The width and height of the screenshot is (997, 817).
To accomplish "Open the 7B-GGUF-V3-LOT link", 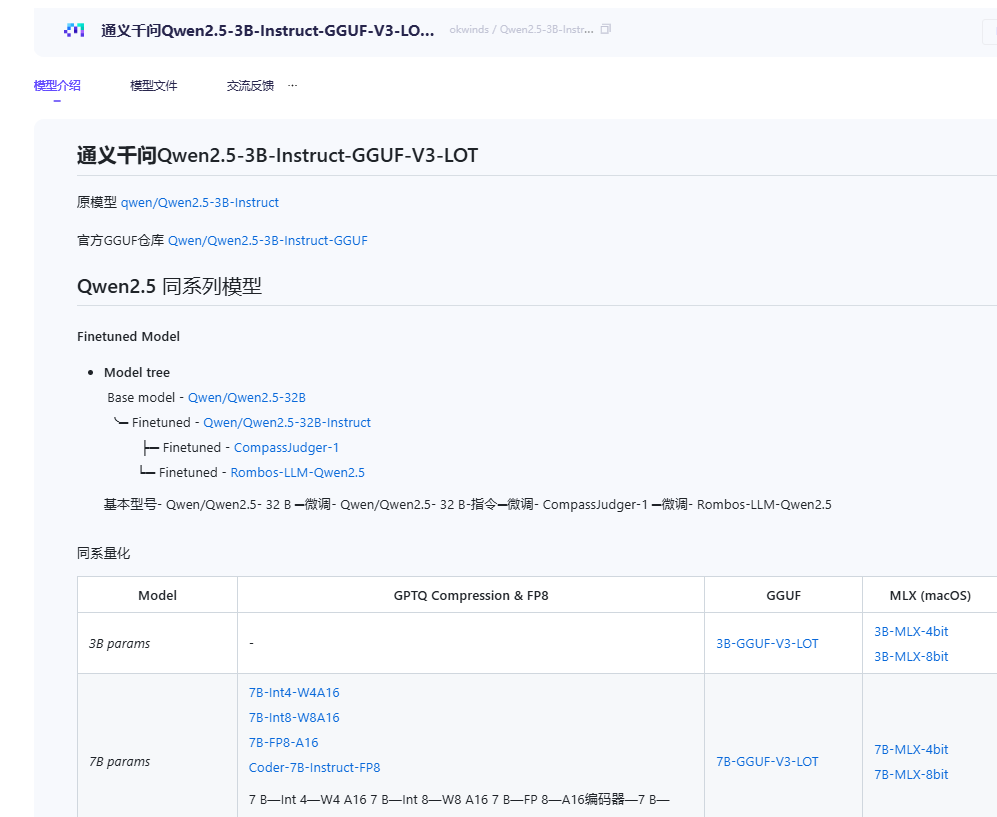I will coord(767,762).
